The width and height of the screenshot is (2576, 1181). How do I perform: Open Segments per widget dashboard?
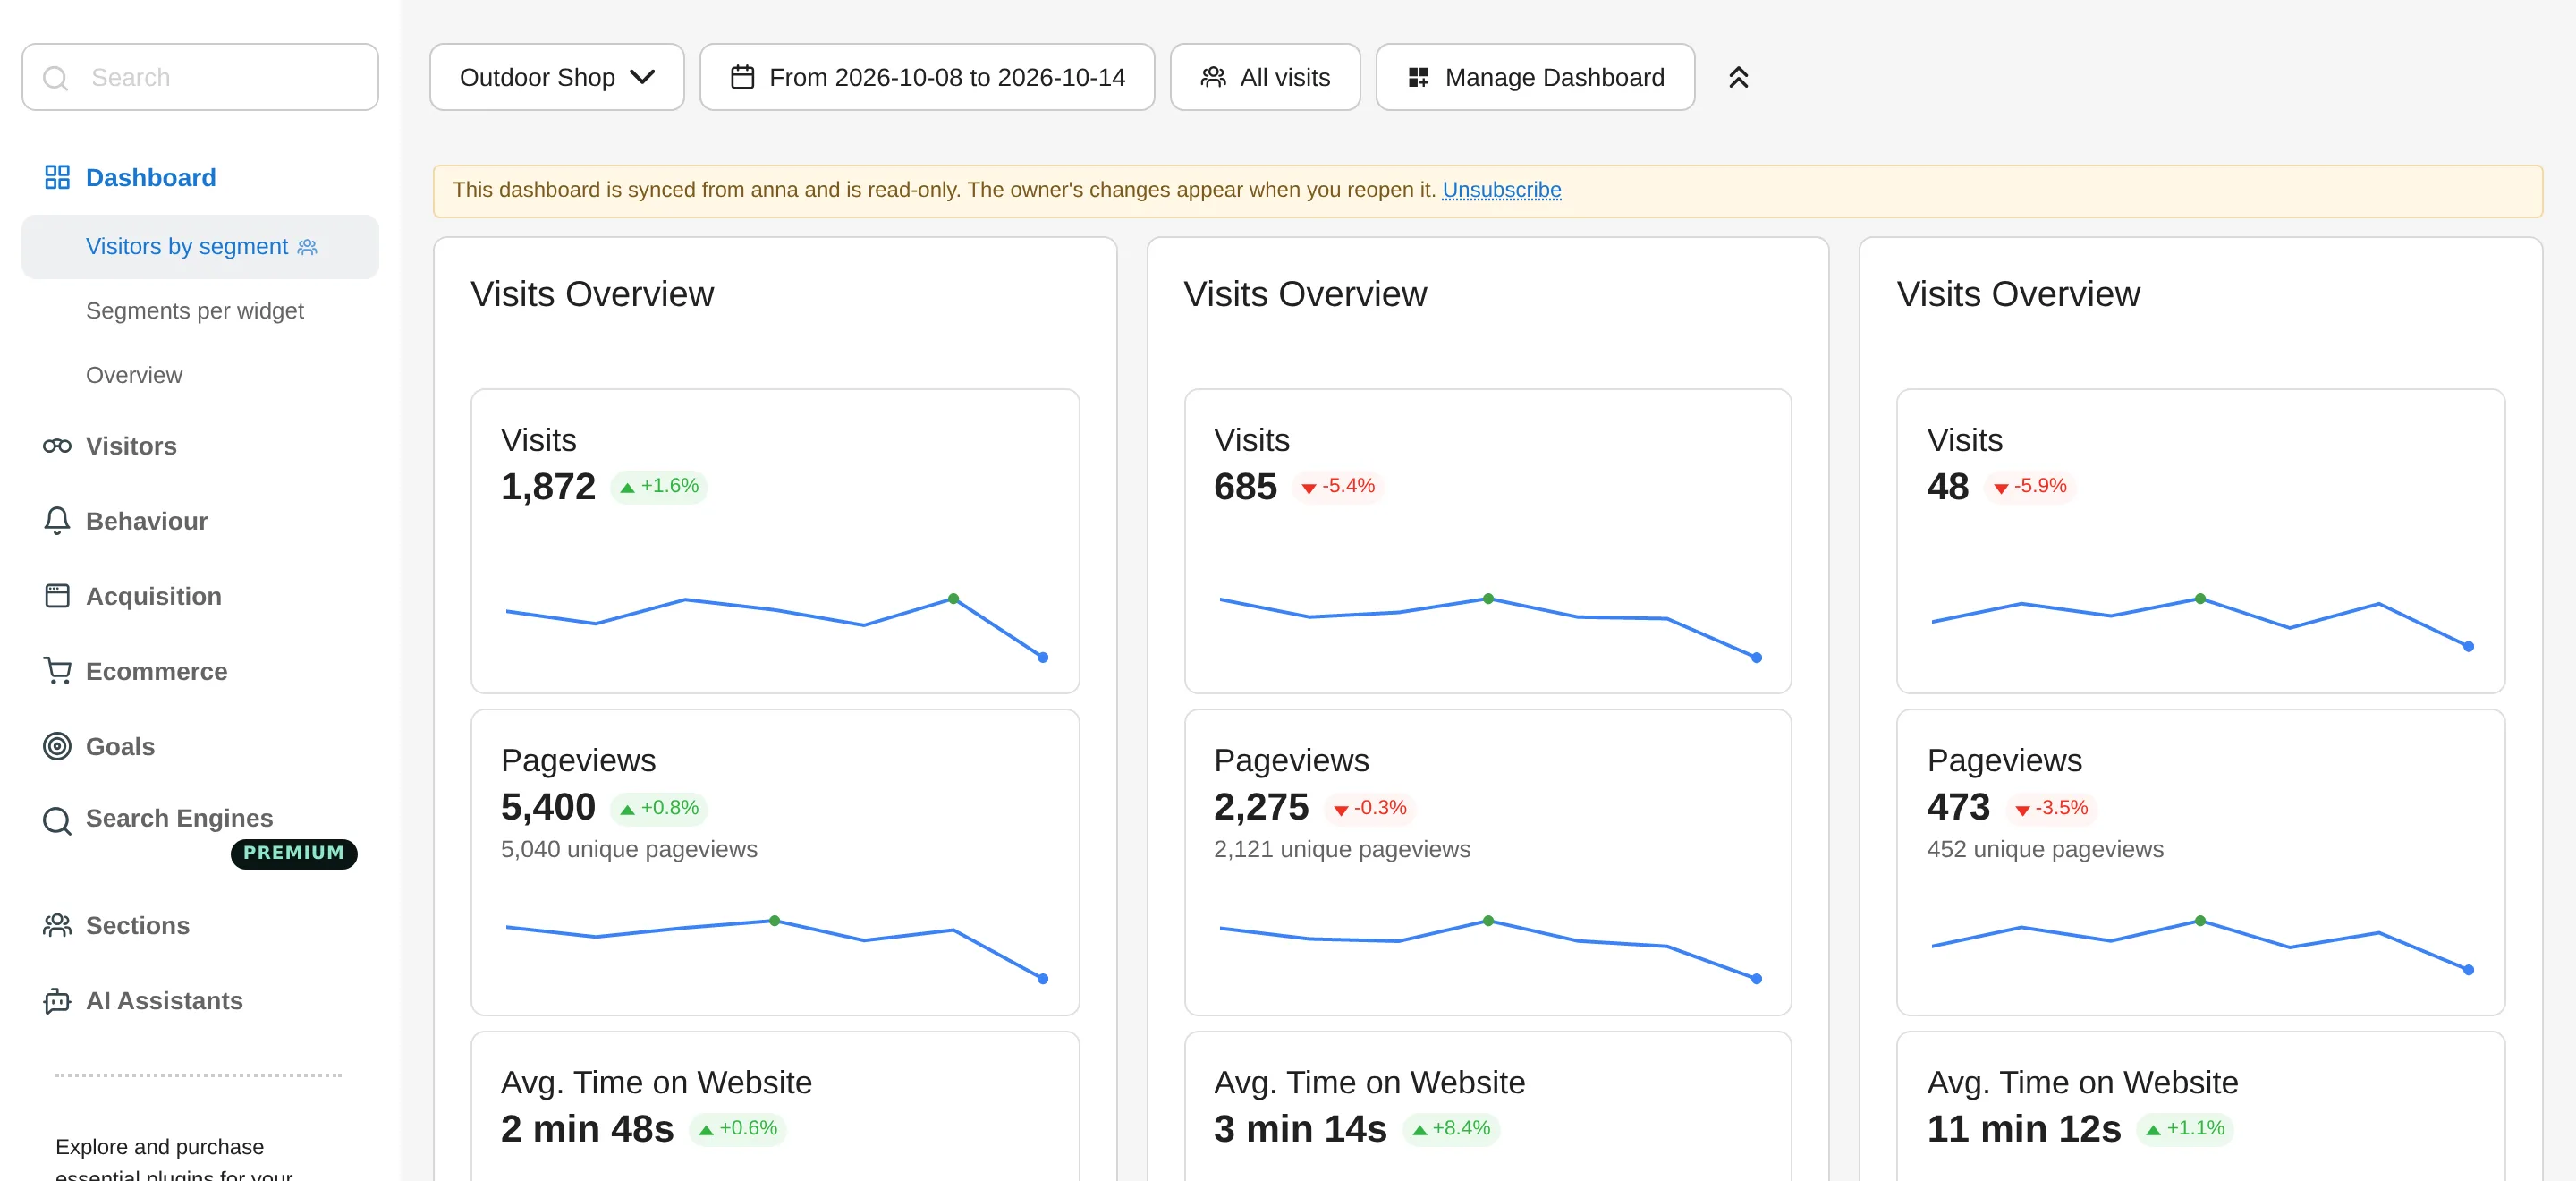pos(195,311)
